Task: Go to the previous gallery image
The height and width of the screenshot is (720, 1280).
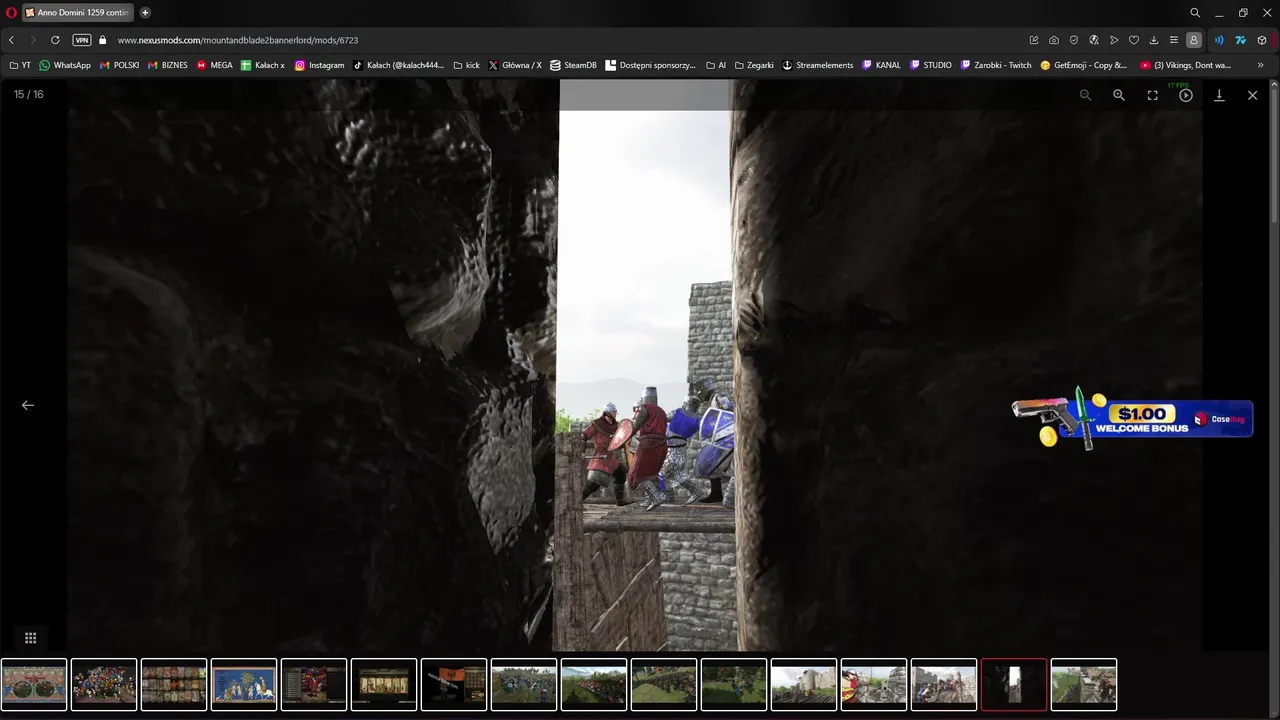Action: point(28,405)
